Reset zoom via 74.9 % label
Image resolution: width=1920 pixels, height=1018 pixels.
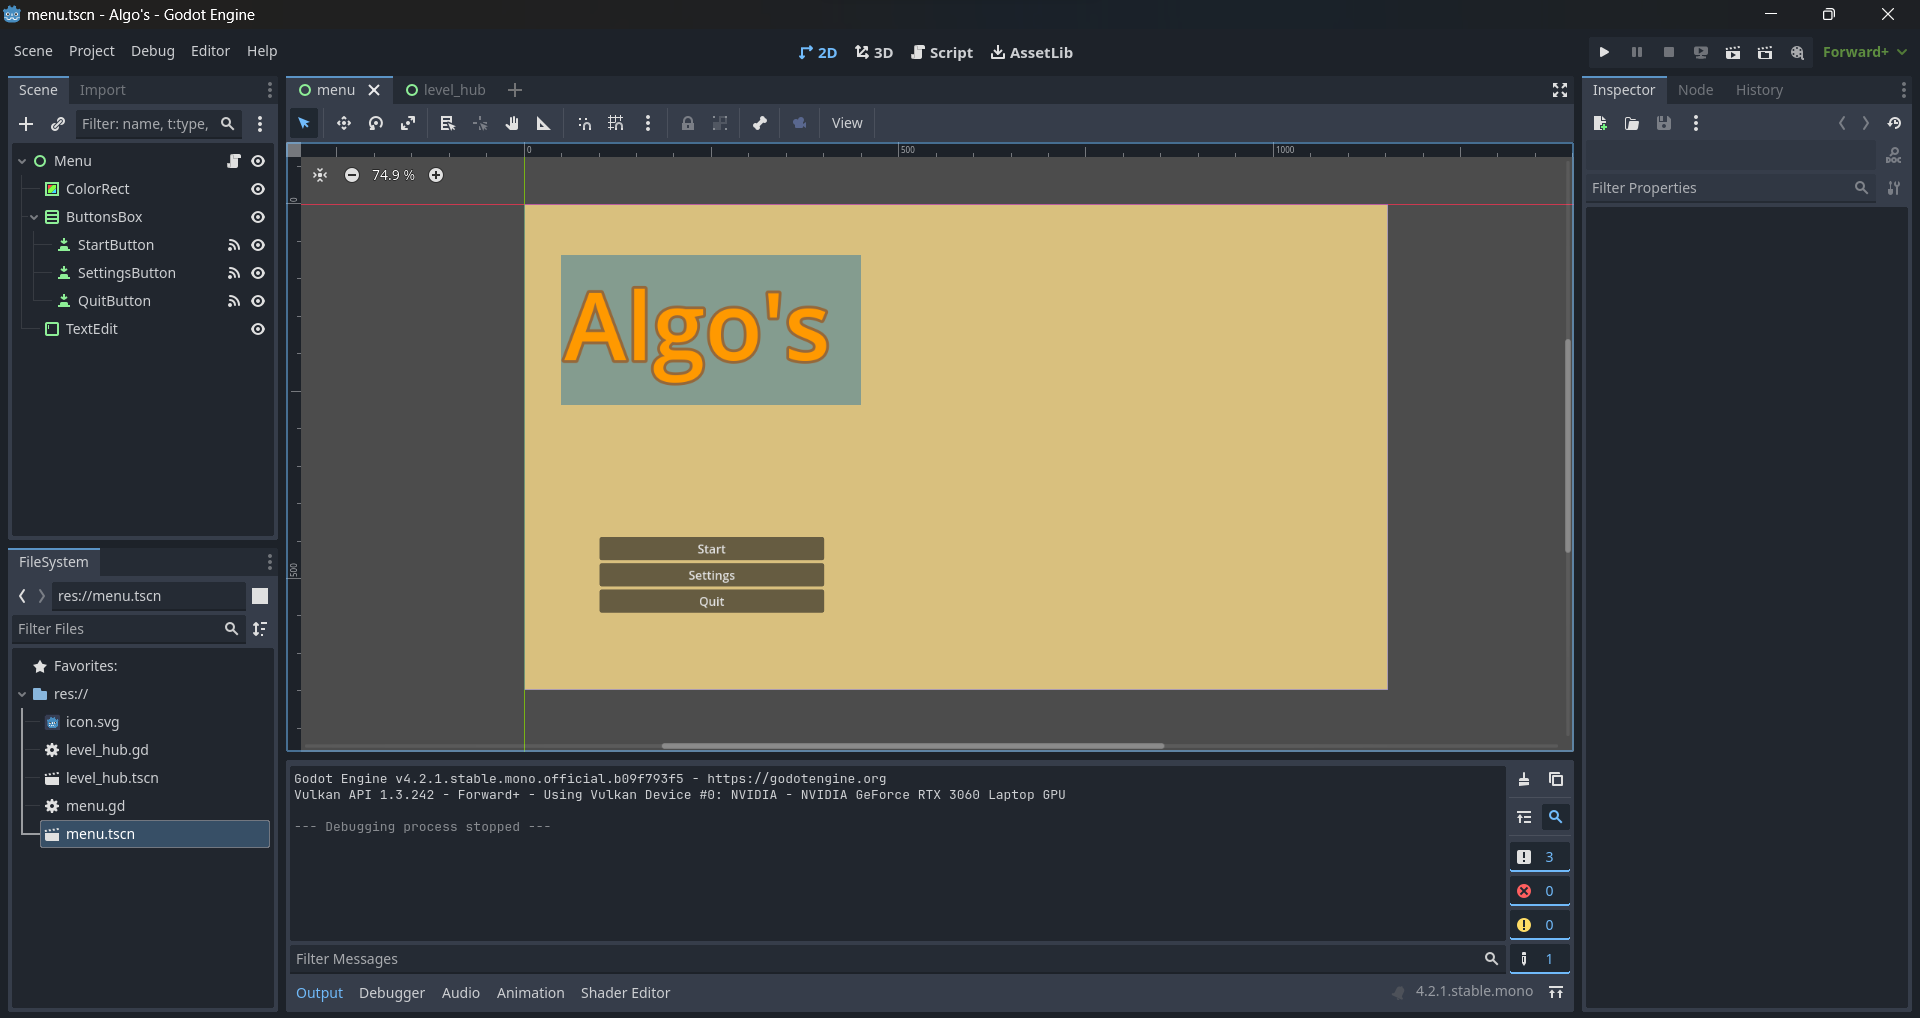click(393, 175)
